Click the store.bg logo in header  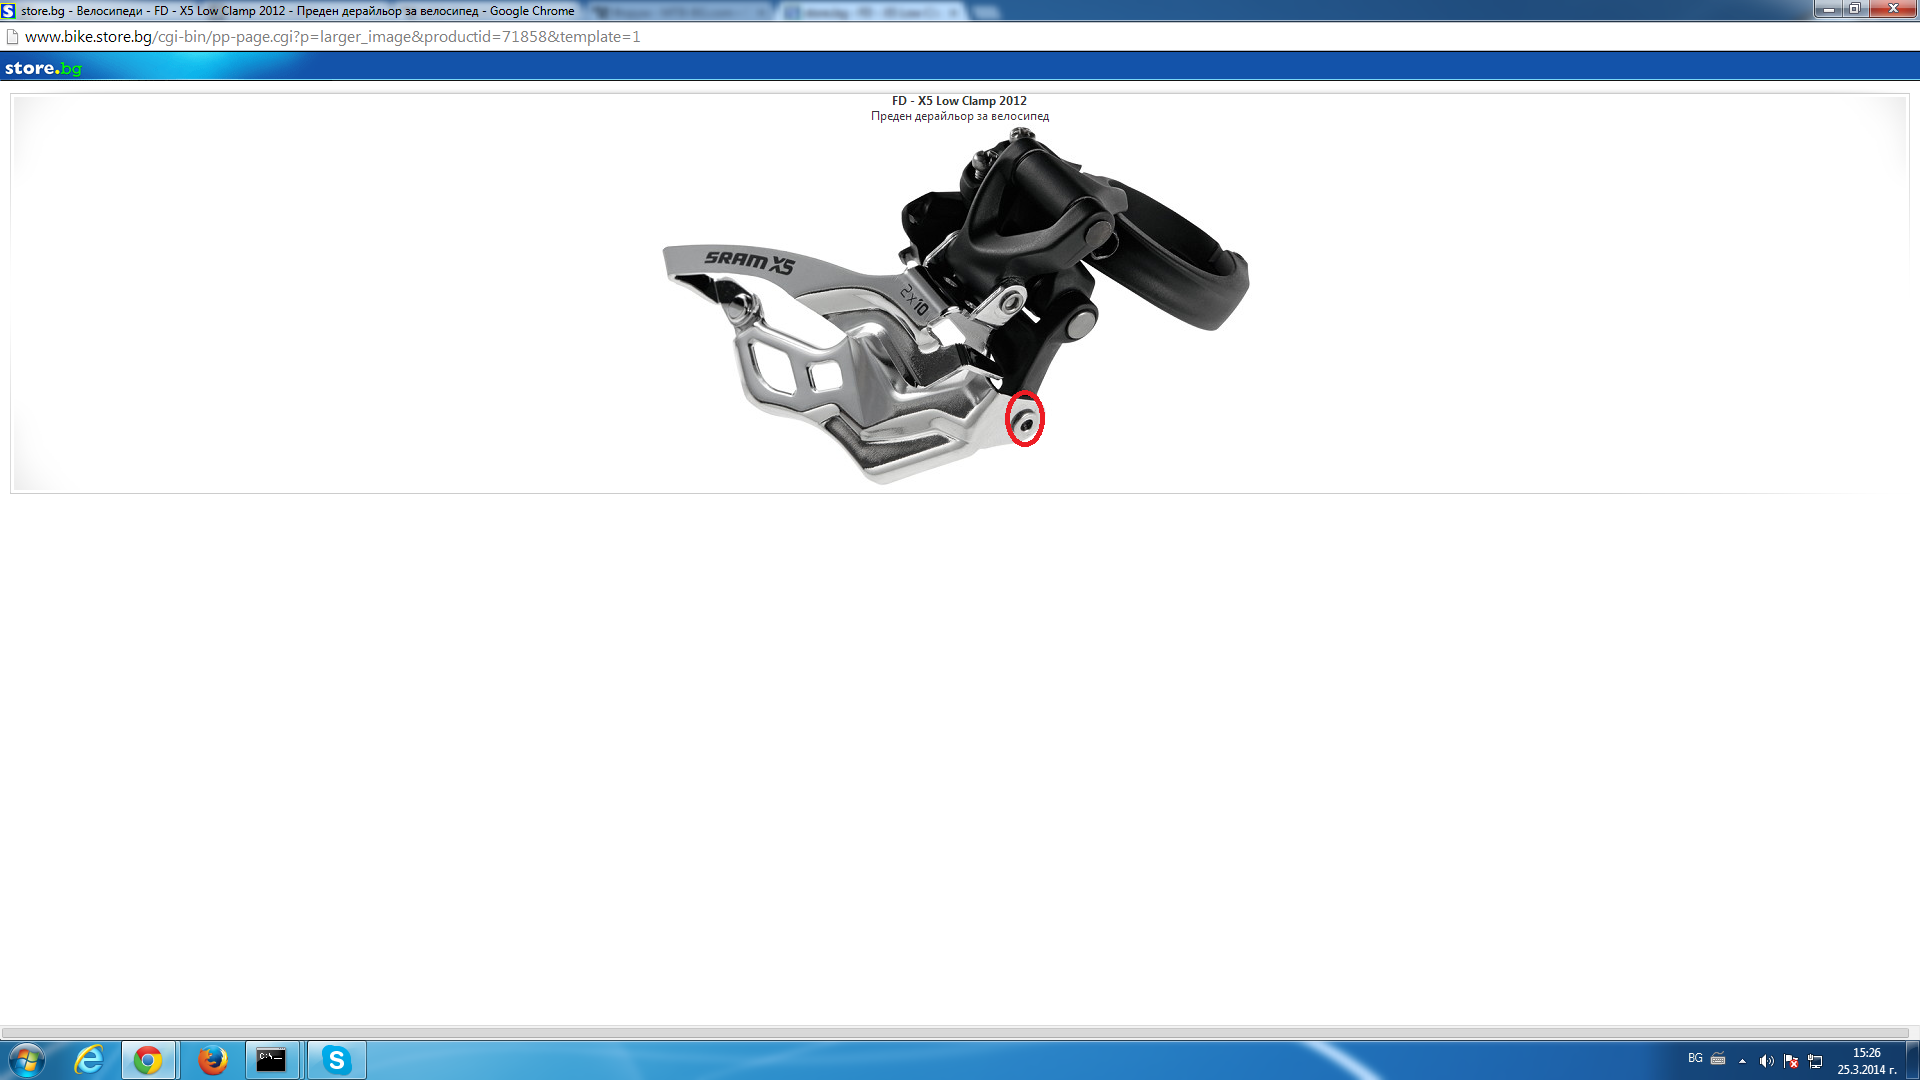(x=43, y=68)
